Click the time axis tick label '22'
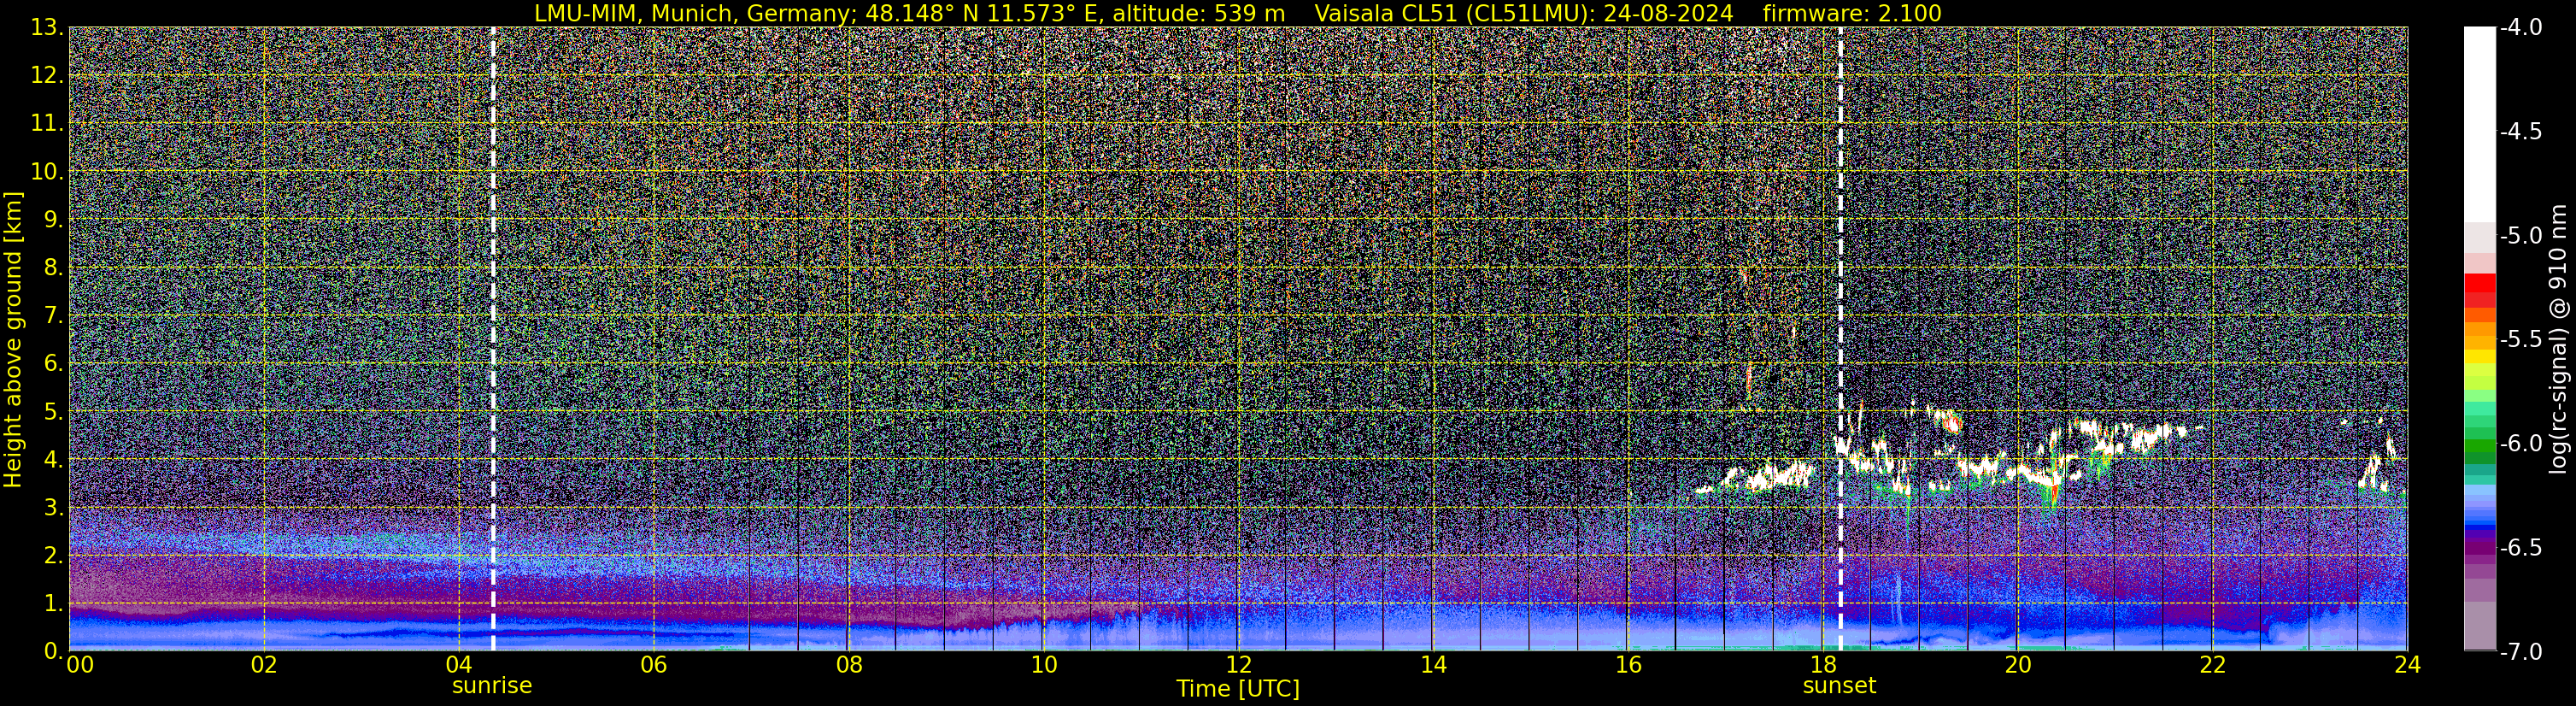Screen dimensions: 2576x706 coord(2213,665)
